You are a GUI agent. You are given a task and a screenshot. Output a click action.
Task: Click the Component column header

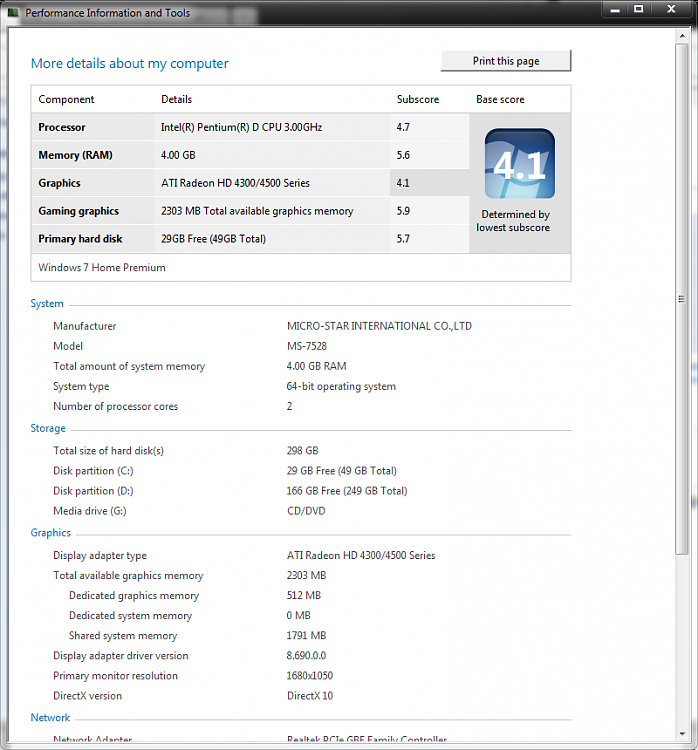point(66,99)
